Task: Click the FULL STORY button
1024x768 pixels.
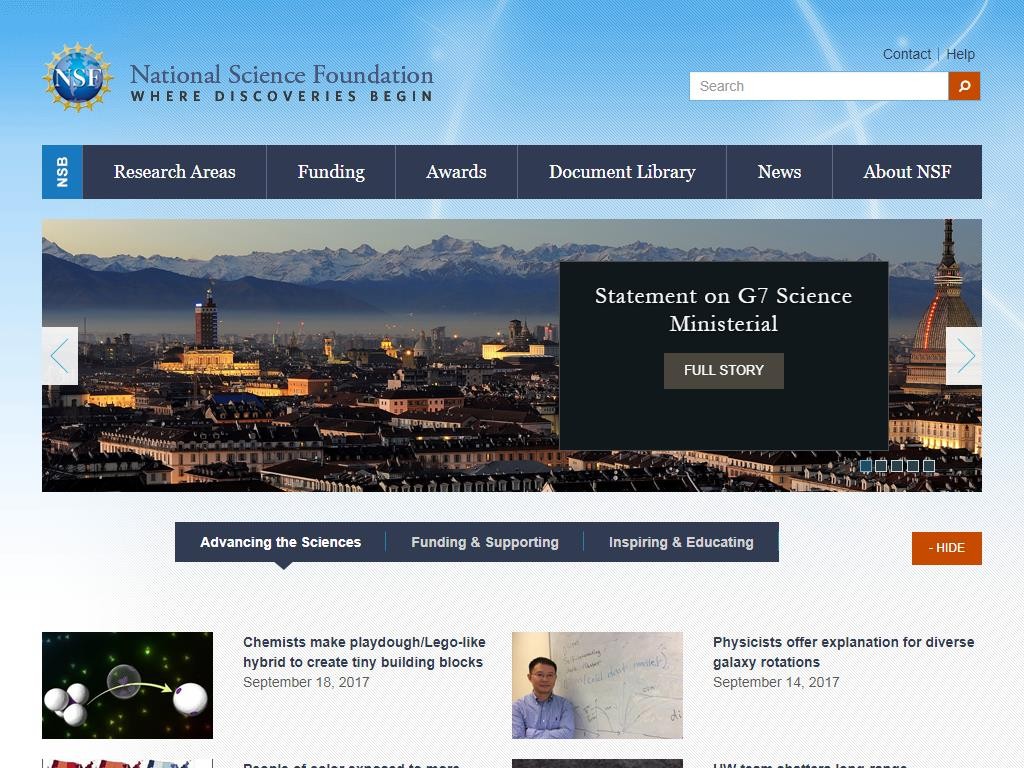Action: pyautogui.click(x=724, y=370)
